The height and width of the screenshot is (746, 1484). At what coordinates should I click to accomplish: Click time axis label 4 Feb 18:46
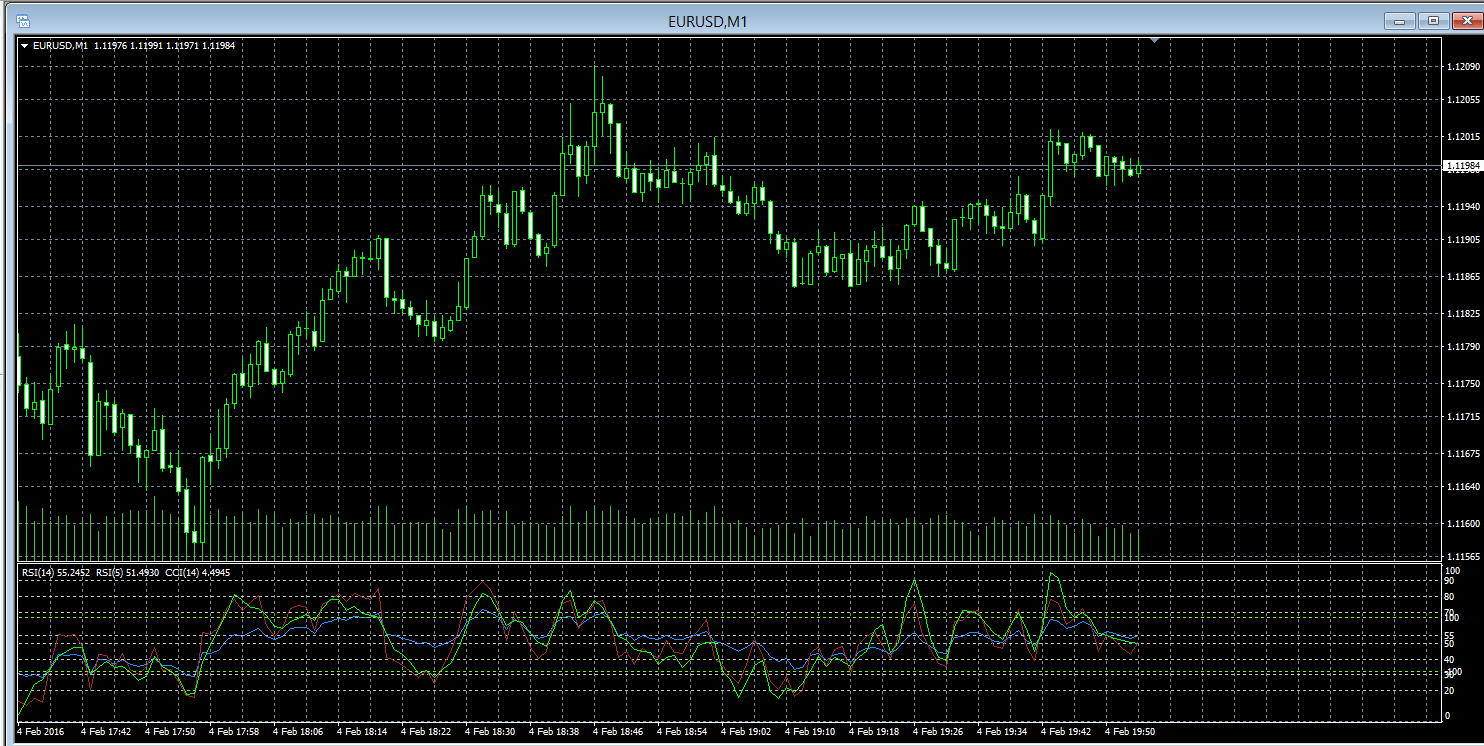click(619, 733)
